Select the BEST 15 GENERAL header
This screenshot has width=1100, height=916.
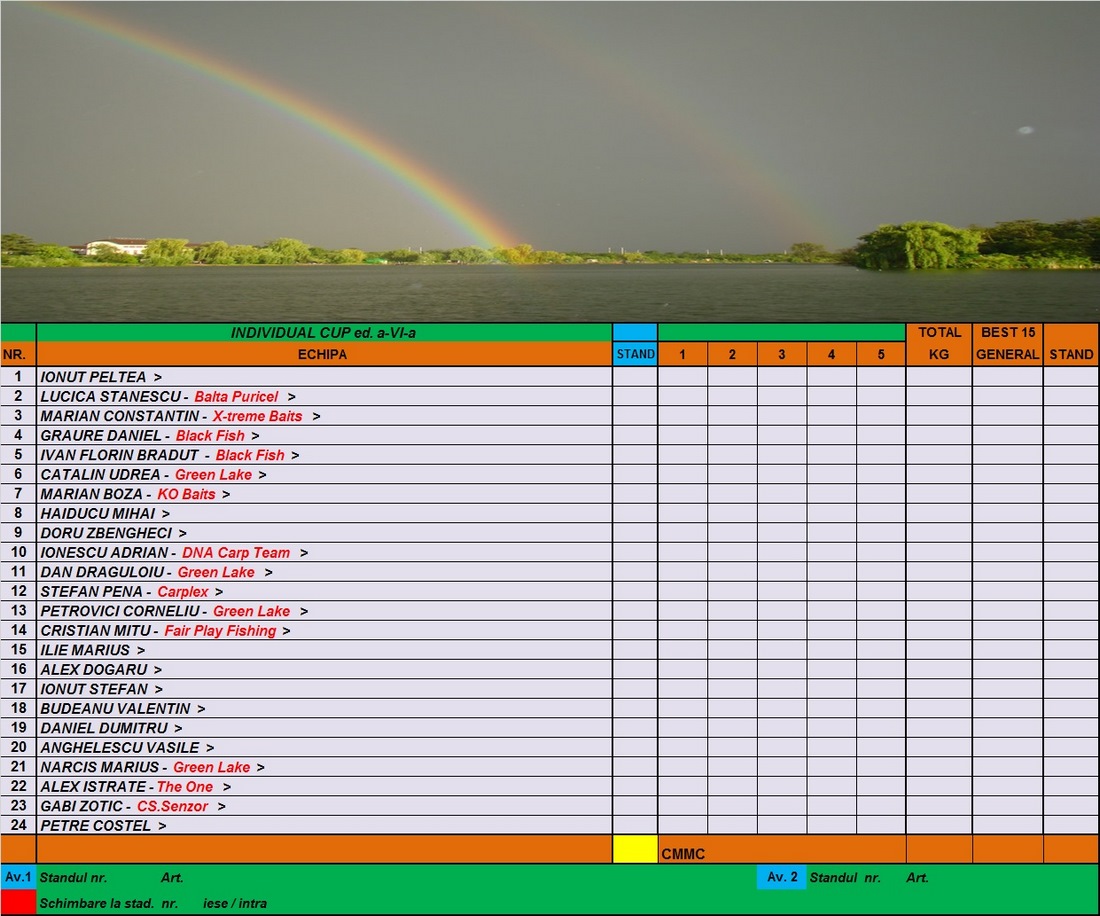click(x=1007, y=343)
